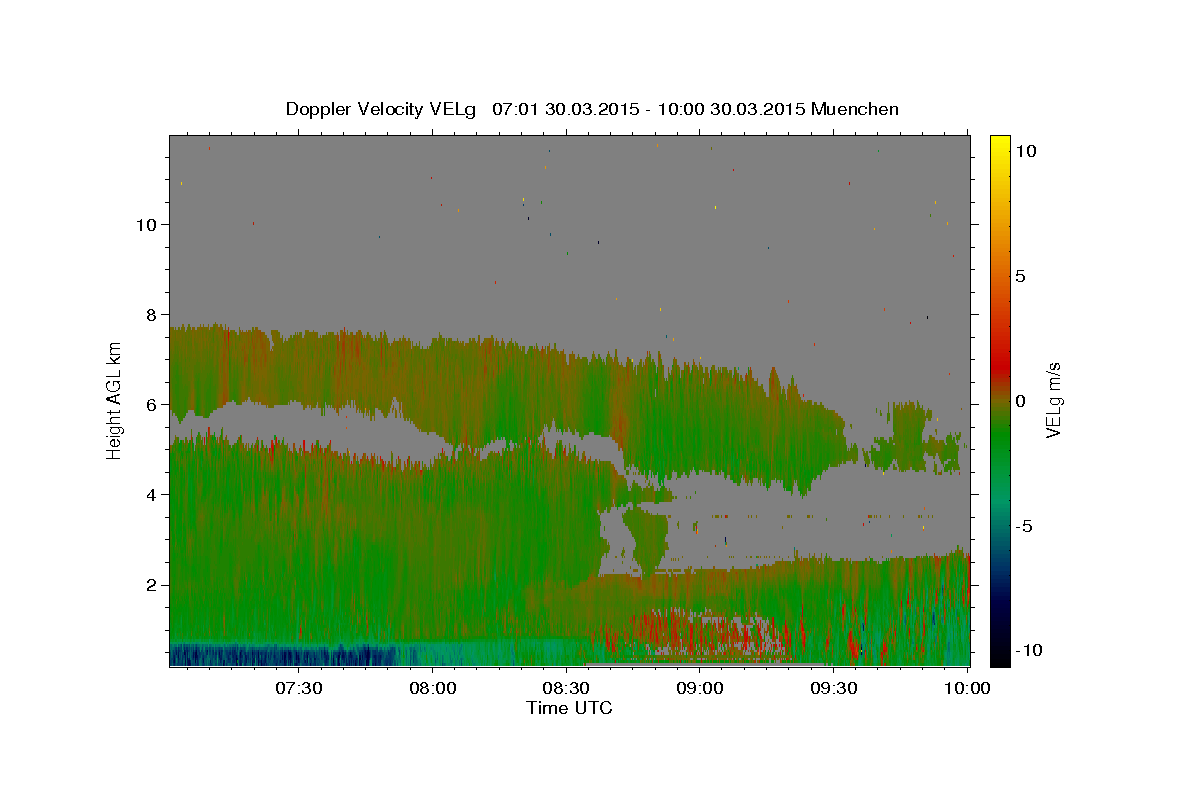Click colorbar tick label '0'
The image size is (1200, 800).
point(1020,401)
